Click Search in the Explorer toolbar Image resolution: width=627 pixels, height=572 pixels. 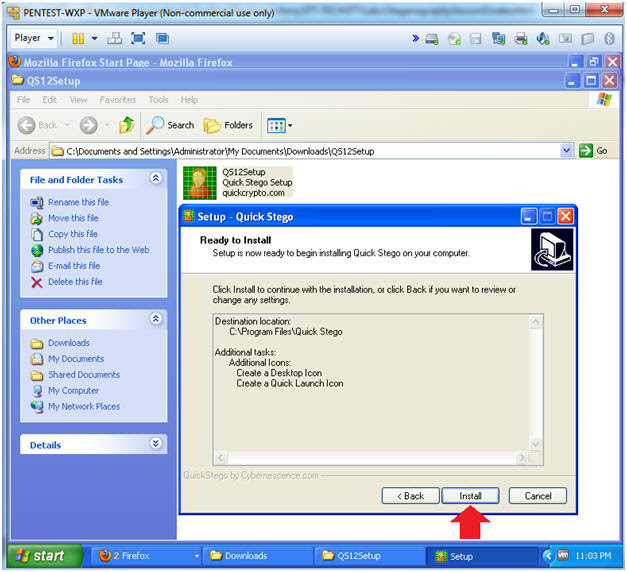(170, 125)
